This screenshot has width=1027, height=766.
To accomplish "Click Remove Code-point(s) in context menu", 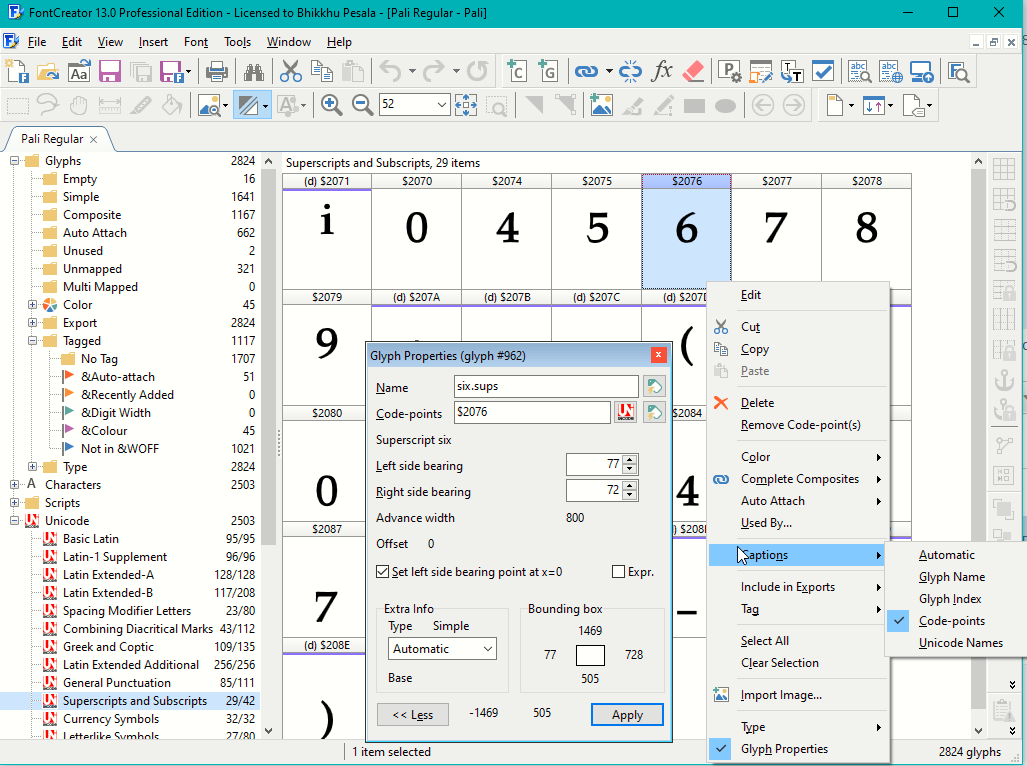I will pos(800,425).
